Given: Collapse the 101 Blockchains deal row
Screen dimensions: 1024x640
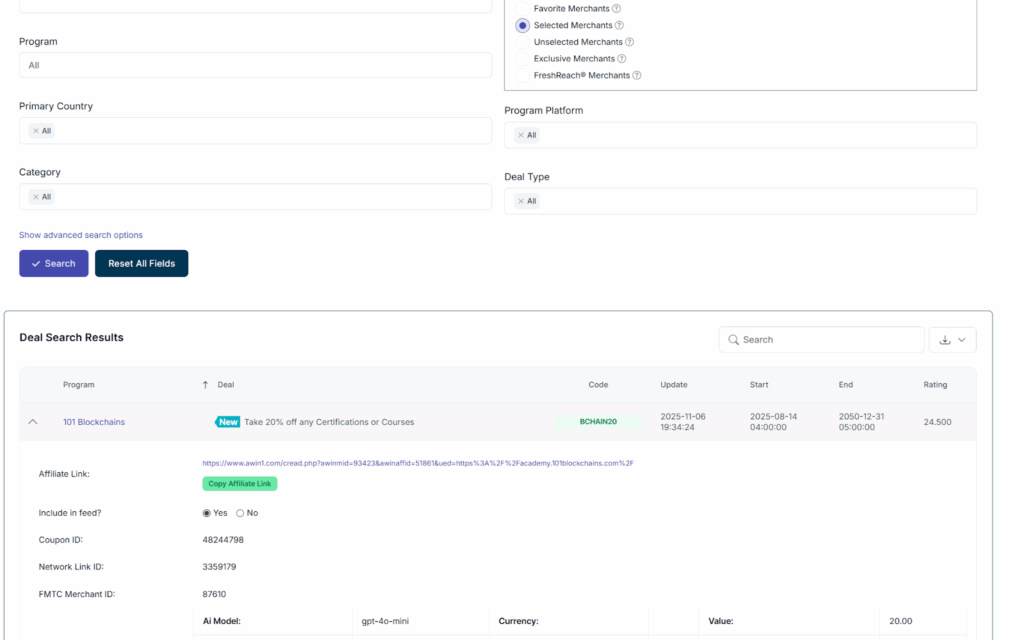Looking at the screenshot, I should point(33,422).
